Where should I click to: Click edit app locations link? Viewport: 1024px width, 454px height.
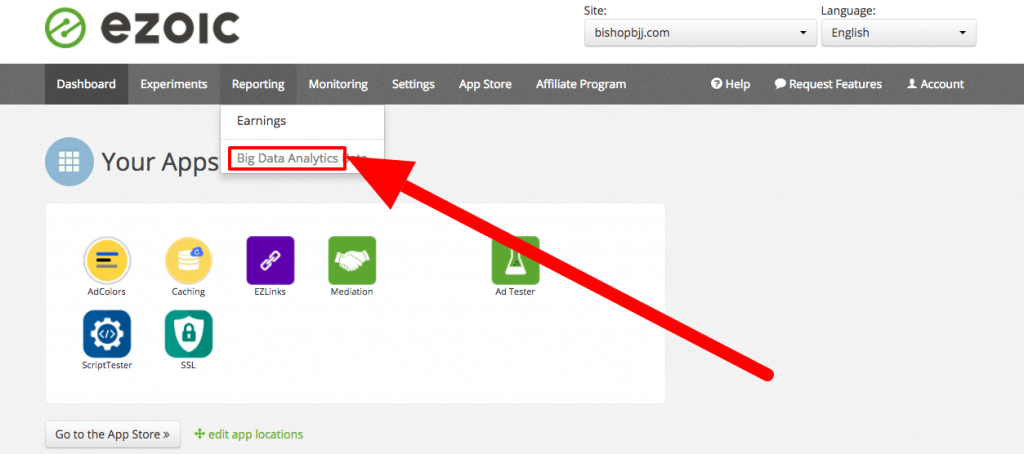249,434
